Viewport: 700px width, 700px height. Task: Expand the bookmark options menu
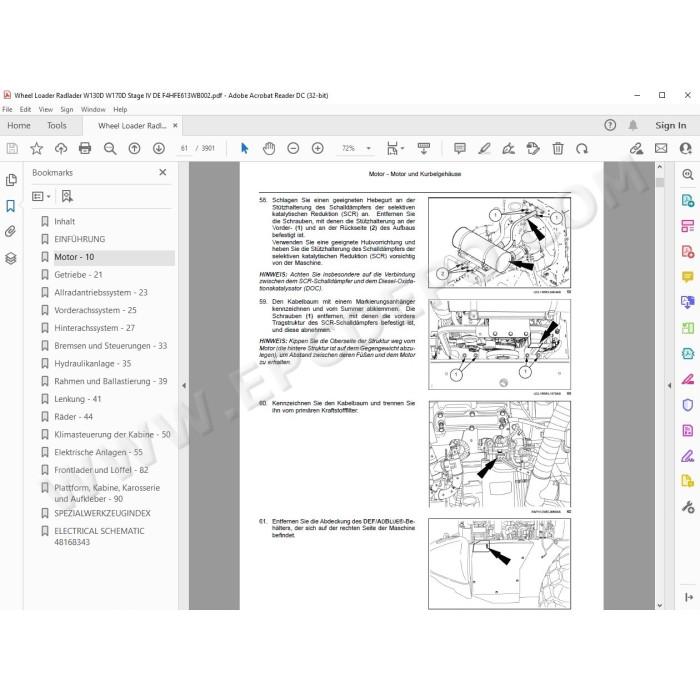pos(41,196)
